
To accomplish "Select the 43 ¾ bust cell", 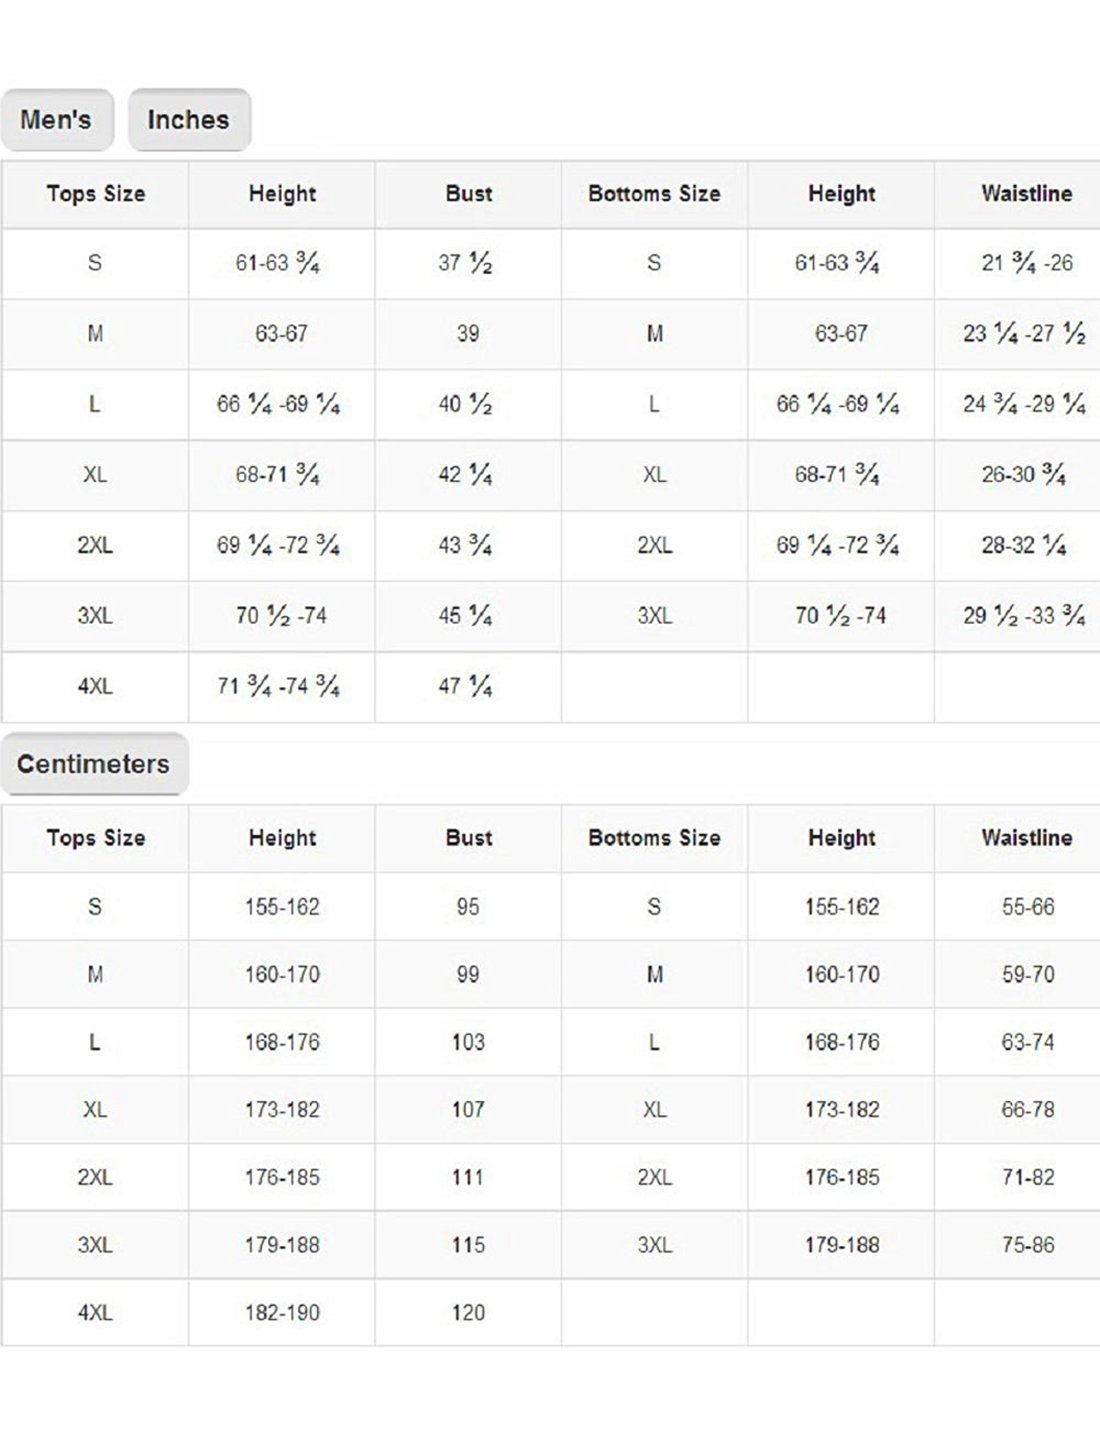I will pos(466,546).
